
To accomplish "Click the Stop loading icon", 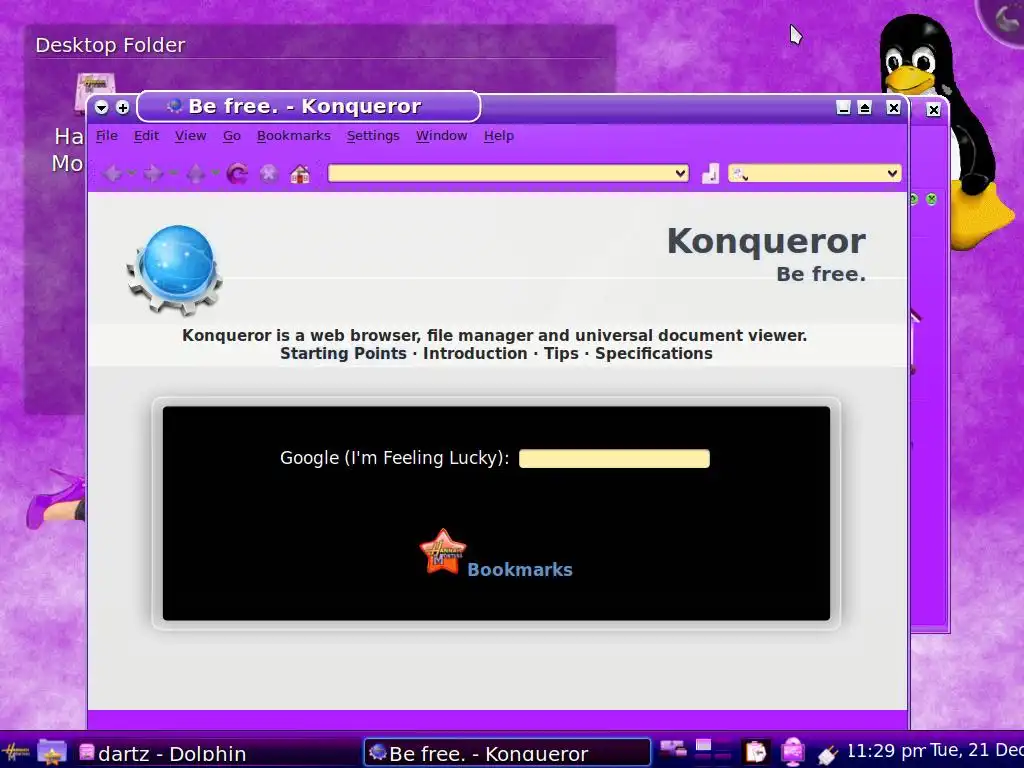I will [x=268, y=174].
